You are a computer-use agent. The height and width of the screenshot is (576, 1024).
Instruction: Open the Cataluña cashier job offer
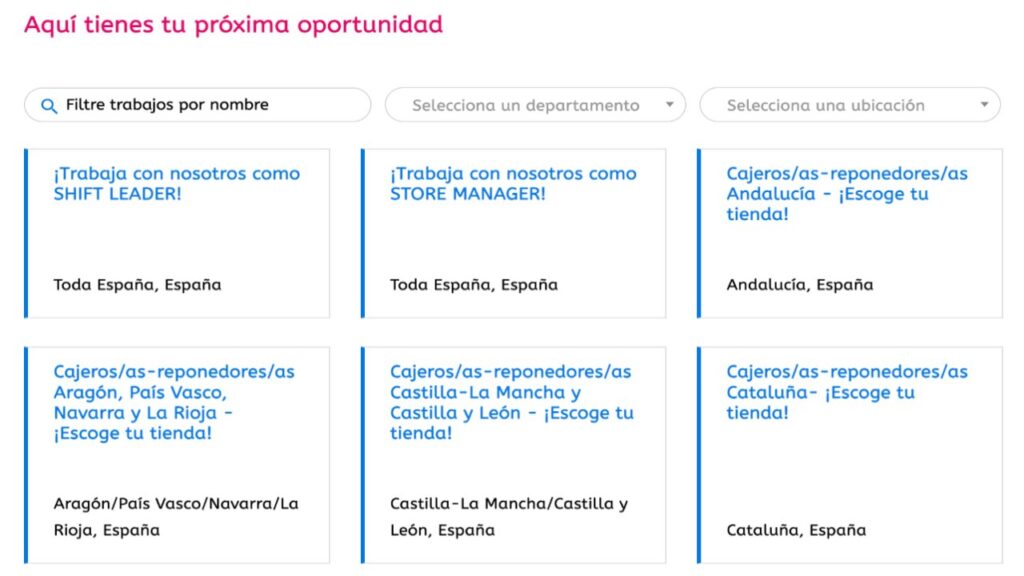click(x=846, y=392)
